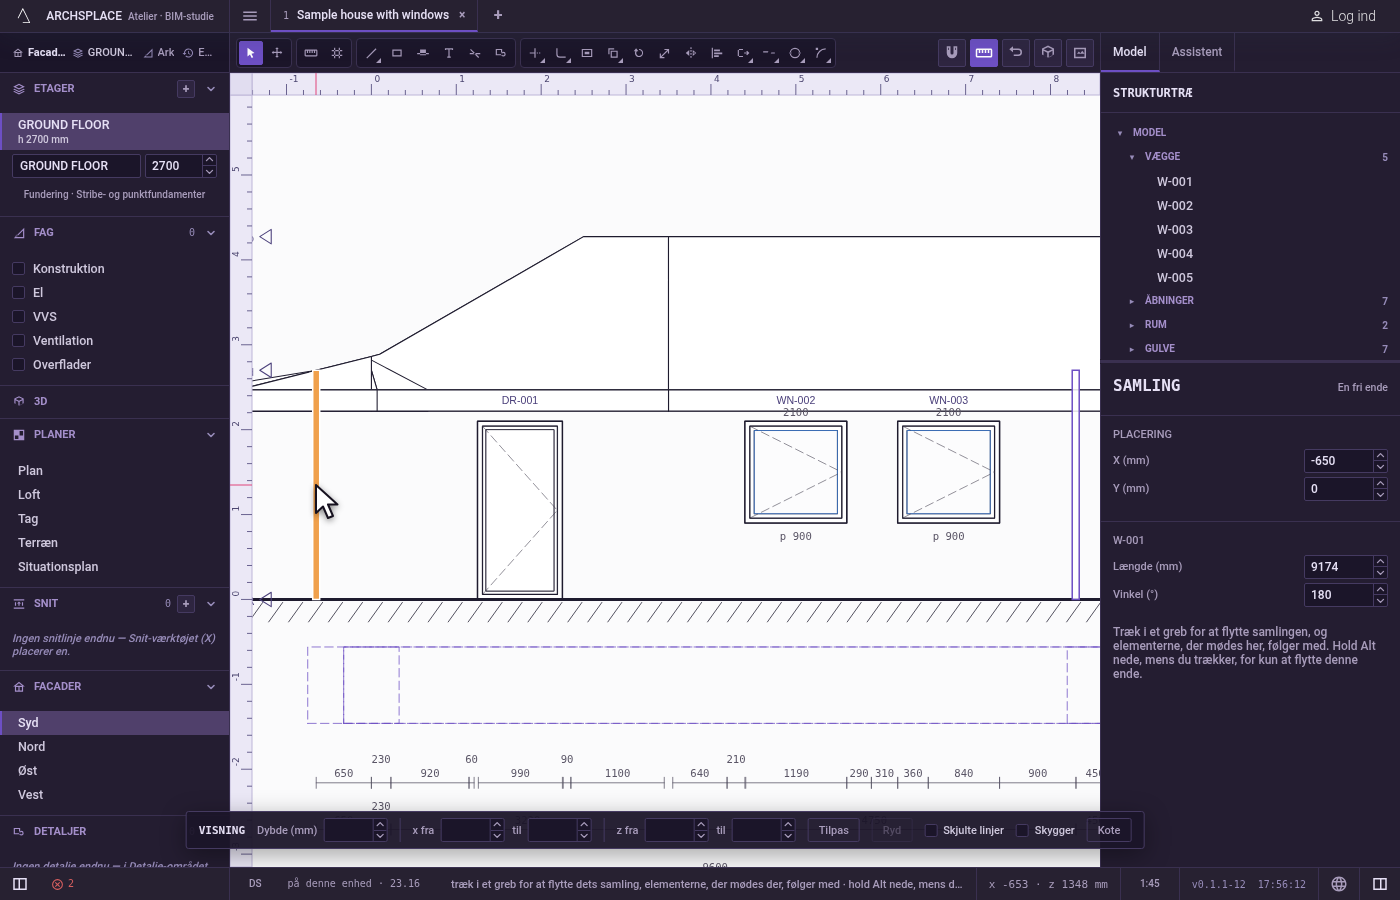Open the Model tab
1400x900 pixels.
click(x=1130, y=52)
